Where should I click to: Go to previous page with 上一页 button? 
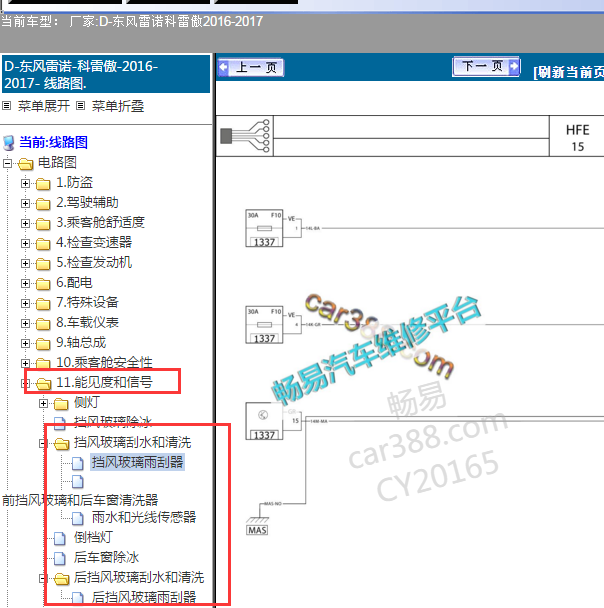pos(251,67)
